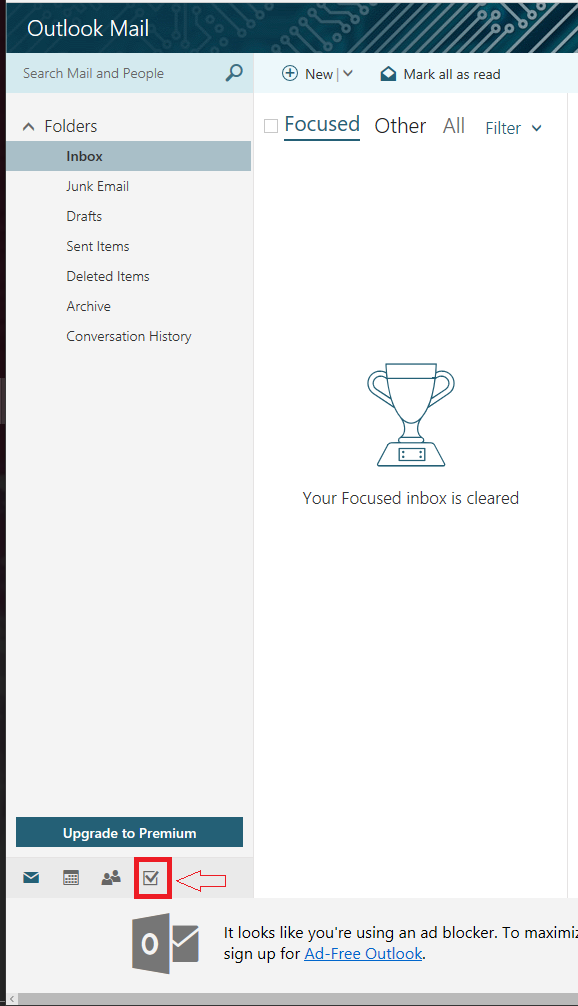Switch to the All tab
Image resolution: width=578 pixels, height=1006 pixels.
click(x=454, y=126)
